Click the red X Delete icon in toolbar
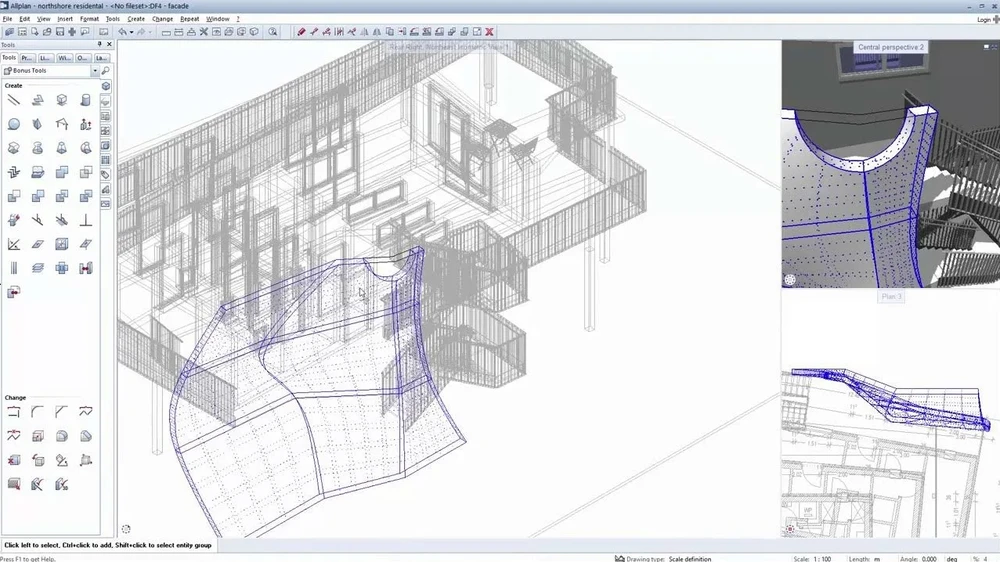1000x562 pixels. point(489,32)
